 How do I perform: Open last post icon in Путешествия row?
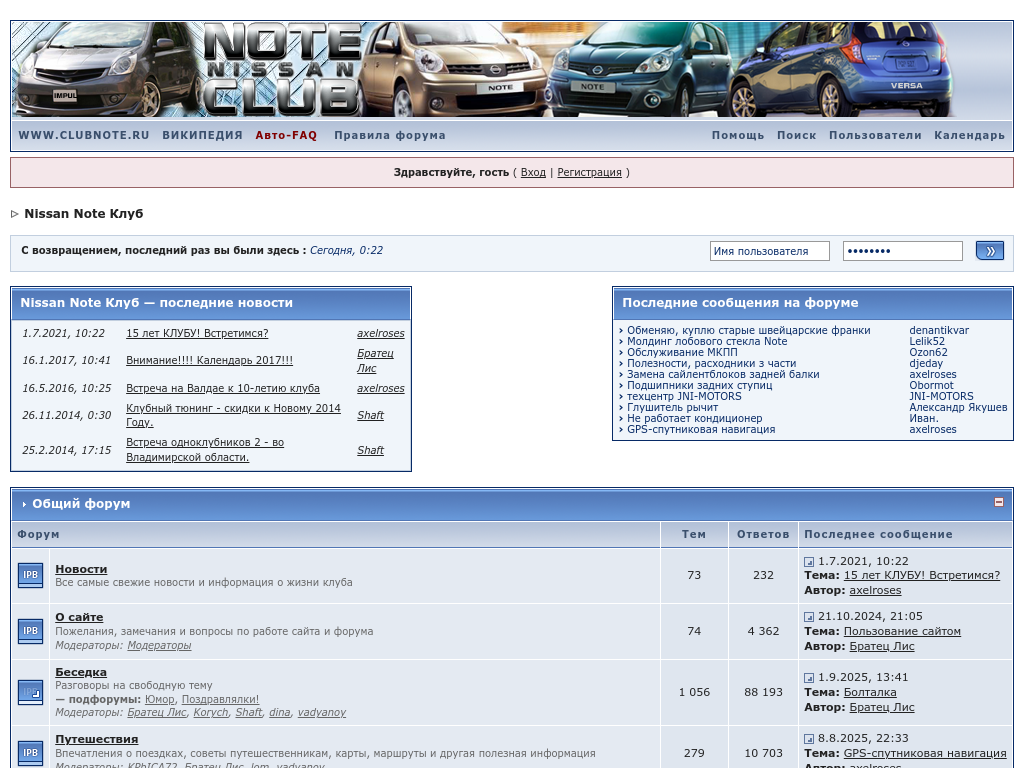(x=809, y=739)
